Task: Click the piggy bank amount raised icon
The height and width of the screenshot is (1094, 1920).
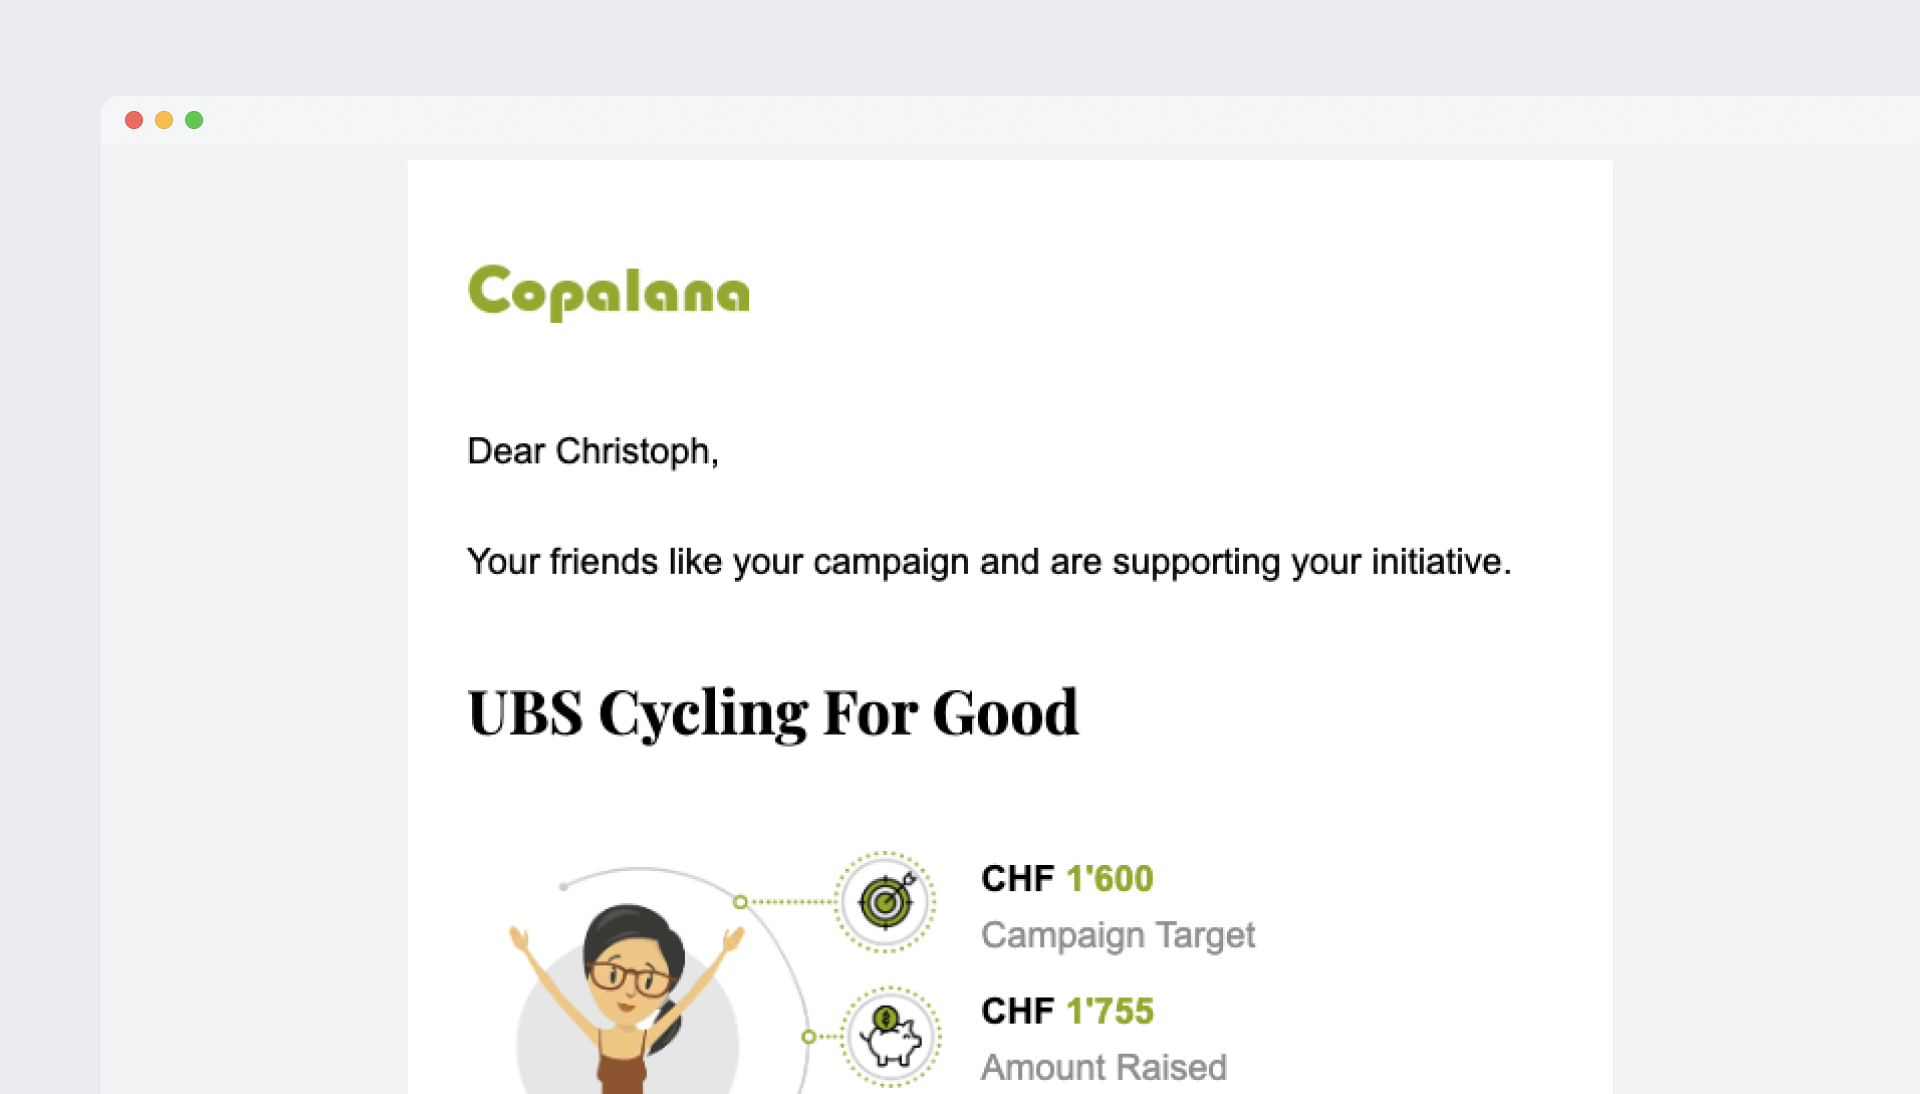Action: pos(889,1036)
